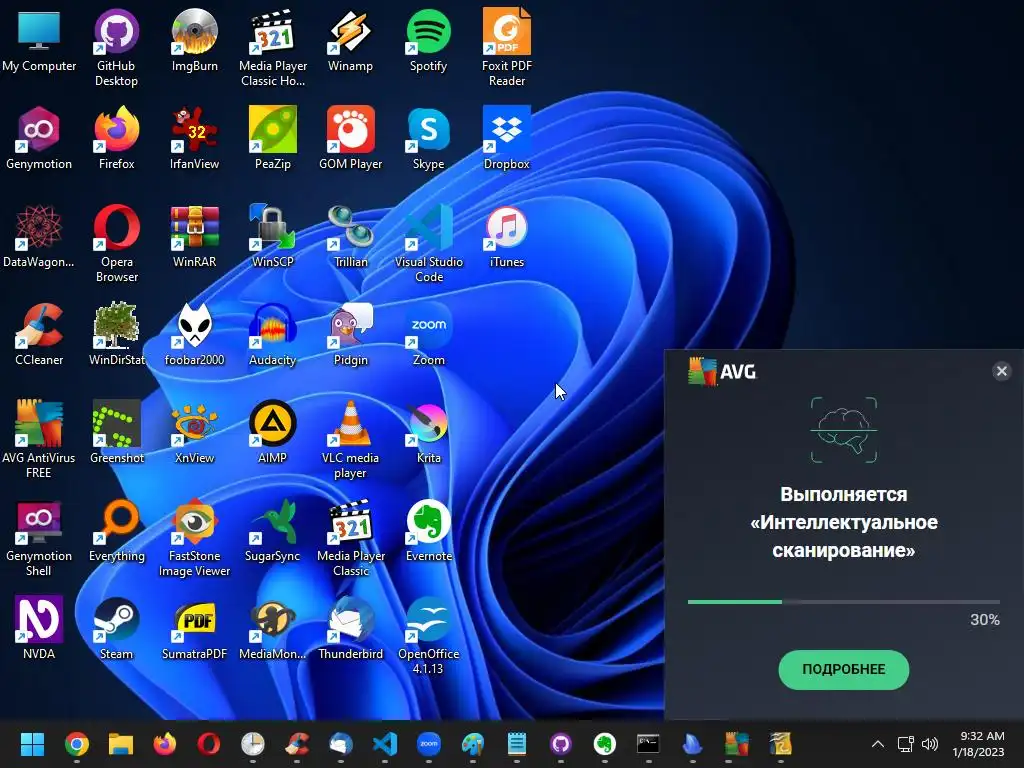Viewport: 1024px width, 768px height.
Task: Click the AIMP desktop icon
Action: click(x=272, y=432)
